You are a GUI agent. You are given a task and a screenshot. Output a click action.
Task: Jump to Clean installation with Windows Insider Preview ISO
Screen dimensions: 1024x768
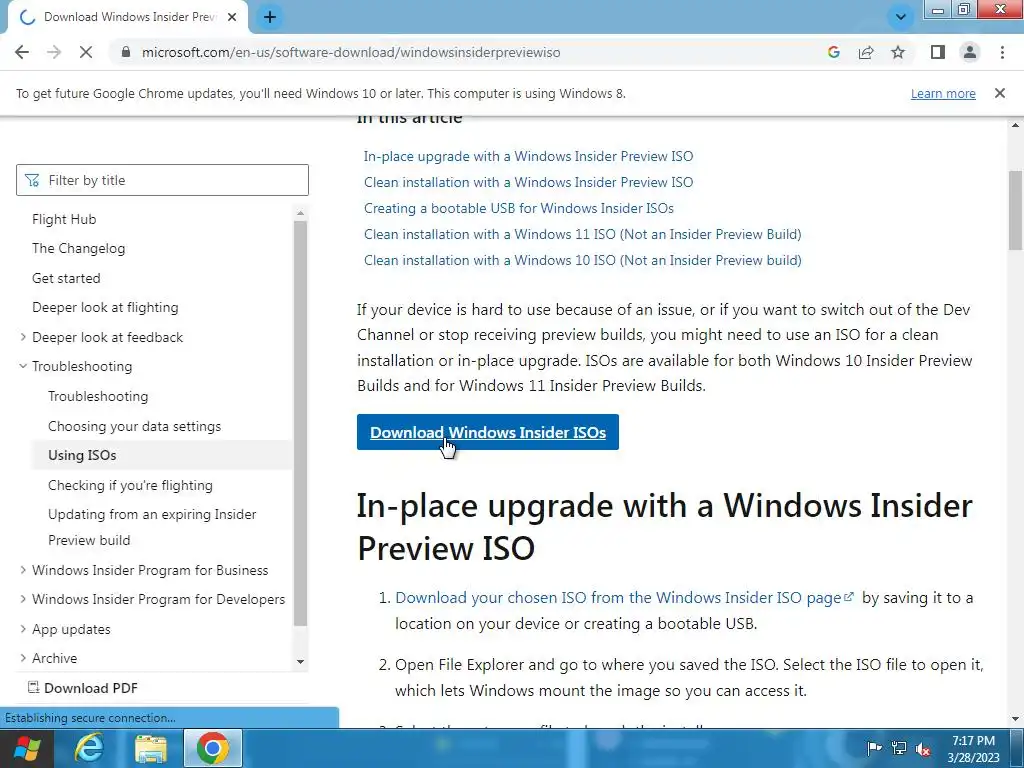click(528, 182)
